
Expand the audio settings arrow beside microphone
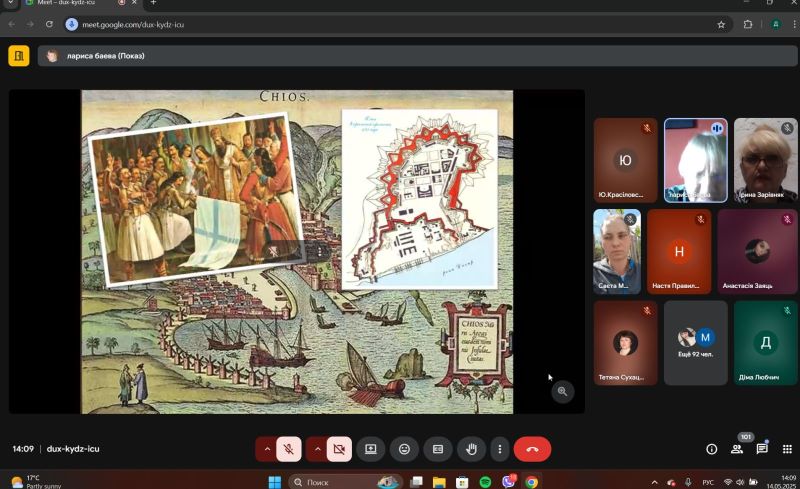(x=266, y=449)
